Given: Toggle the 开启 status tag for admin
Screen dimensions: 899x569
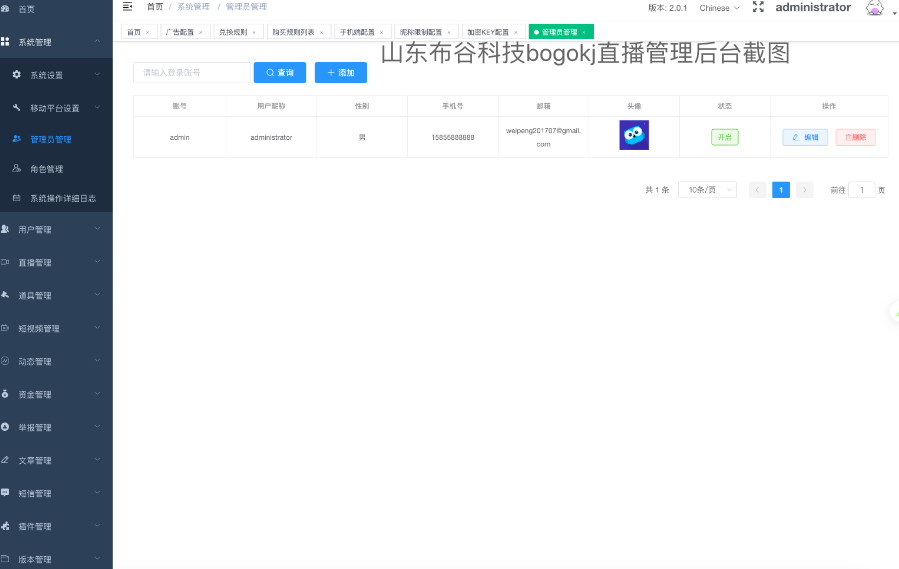Looking at the screenshot, I should coord(724,137).
